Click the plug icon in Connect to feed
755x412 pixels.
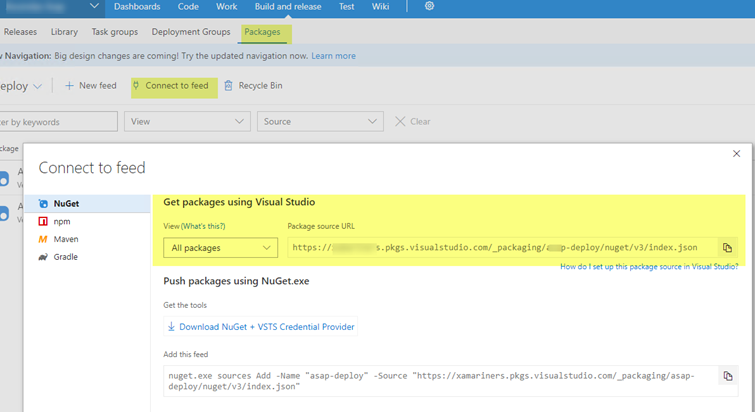[x=136, y=86]
